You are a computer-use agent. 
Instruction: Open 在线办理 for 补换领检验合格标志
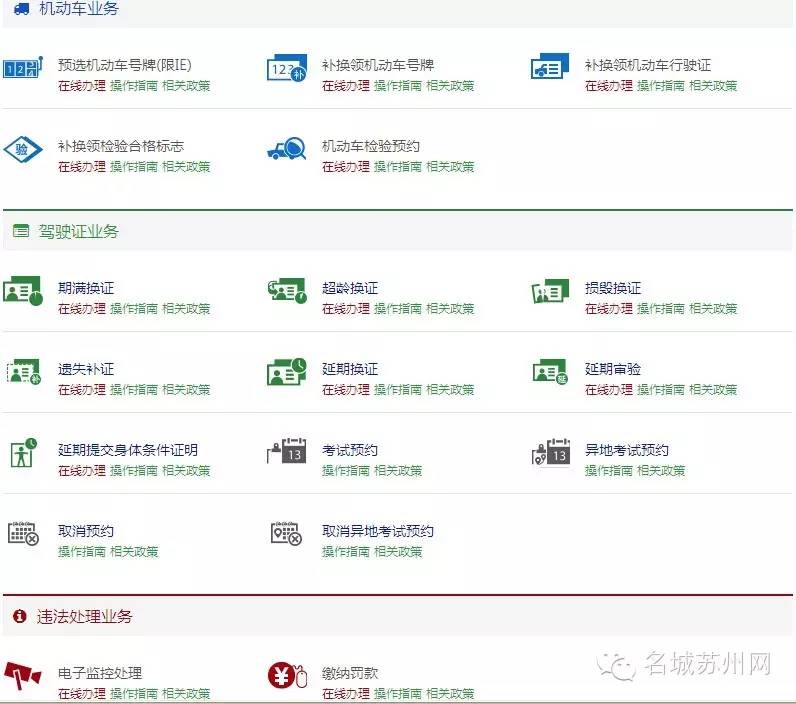point(82,166)
